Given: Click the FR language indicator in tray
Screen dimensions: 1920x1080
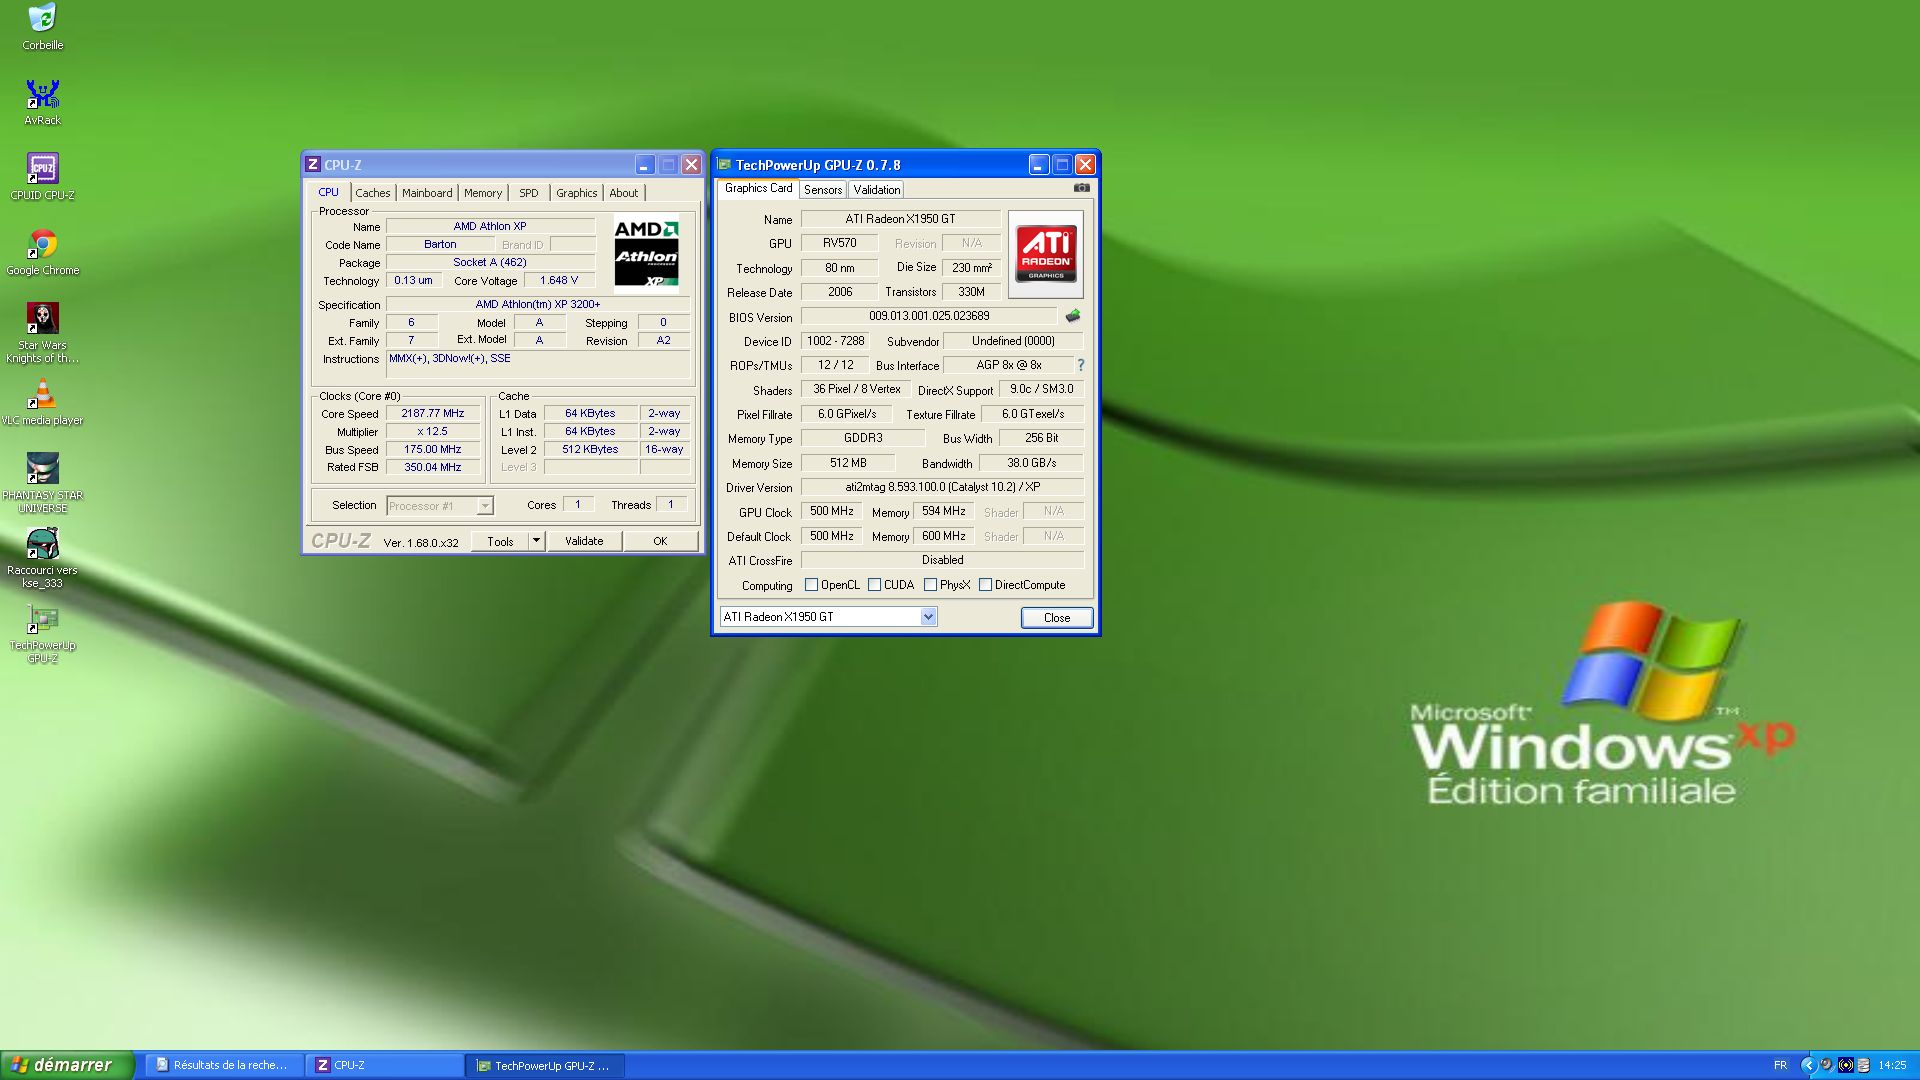Looking at the screenshot, I should pos(1780,1065).
